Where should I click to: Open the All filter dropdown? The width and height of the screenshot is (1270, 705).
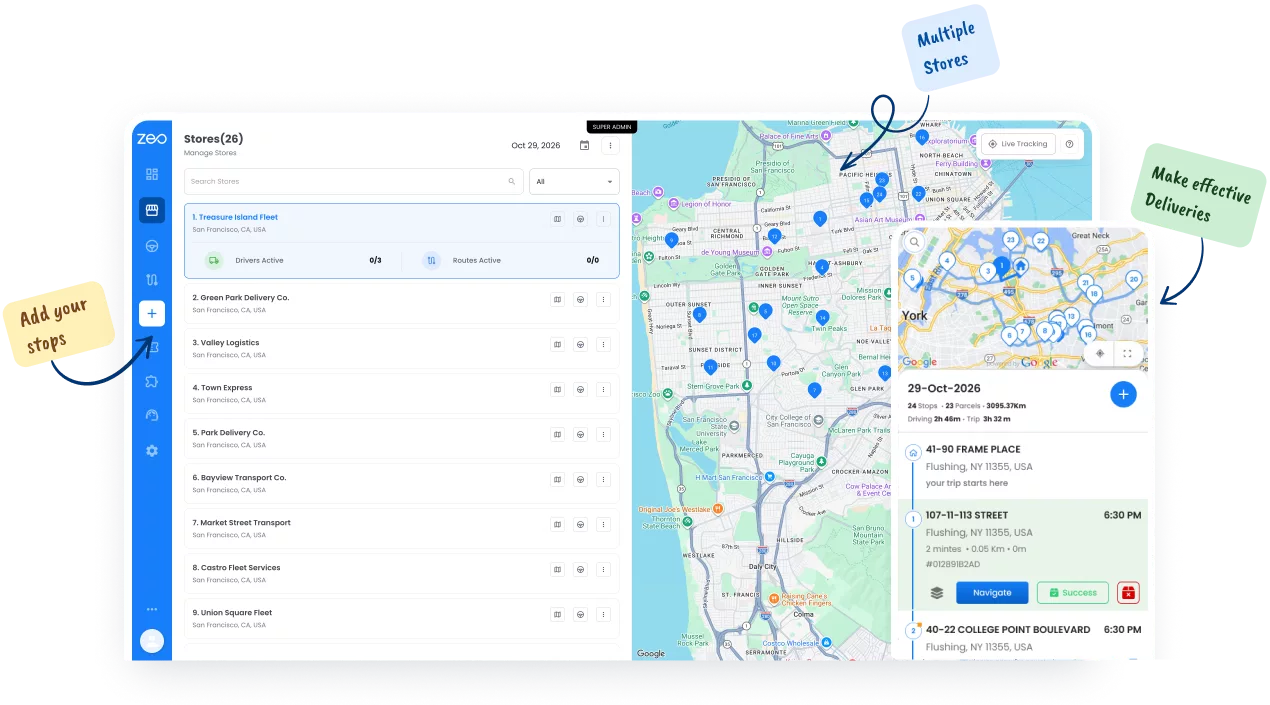click(x=575, y=182)
